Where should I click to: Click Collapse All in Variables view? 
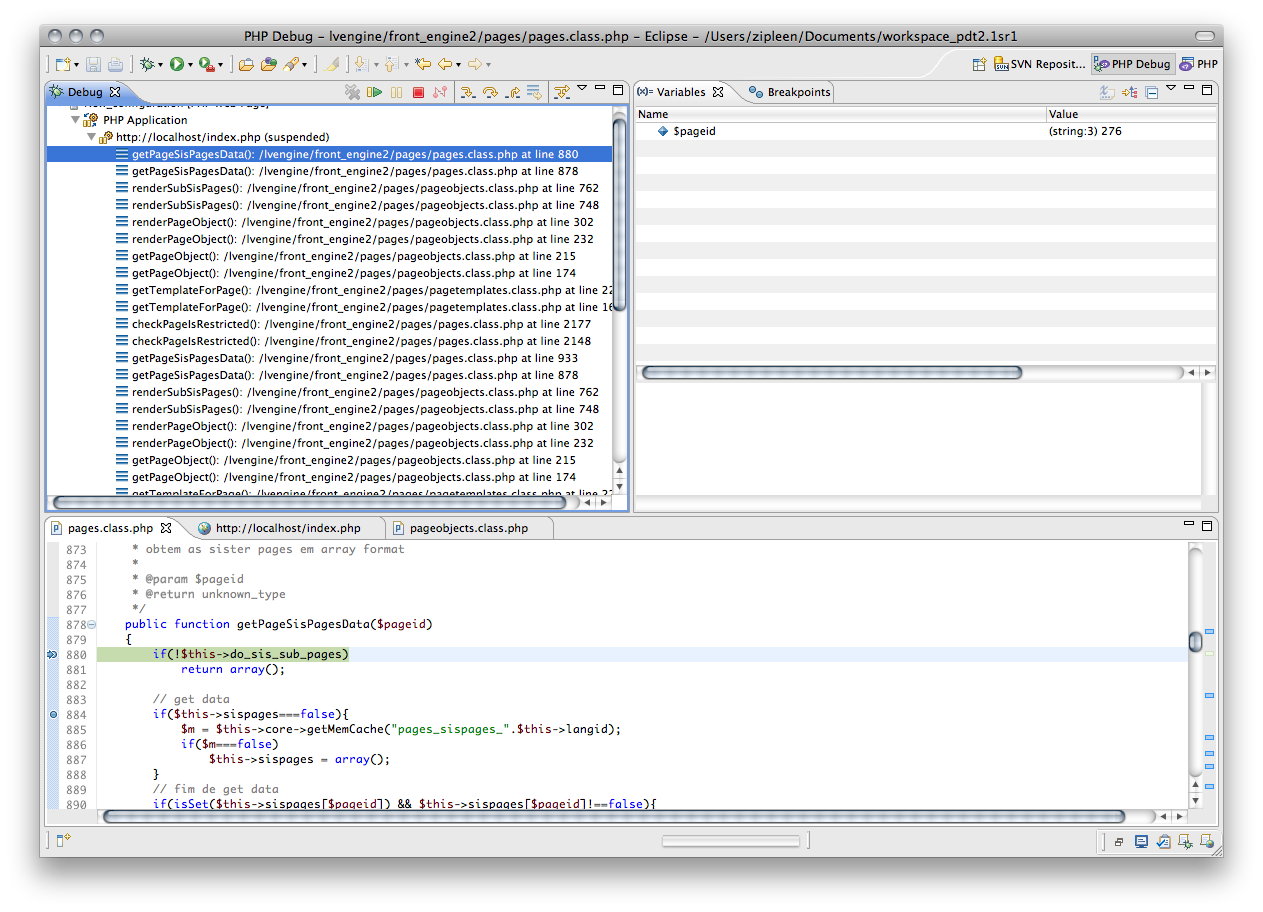[1152, 92]
